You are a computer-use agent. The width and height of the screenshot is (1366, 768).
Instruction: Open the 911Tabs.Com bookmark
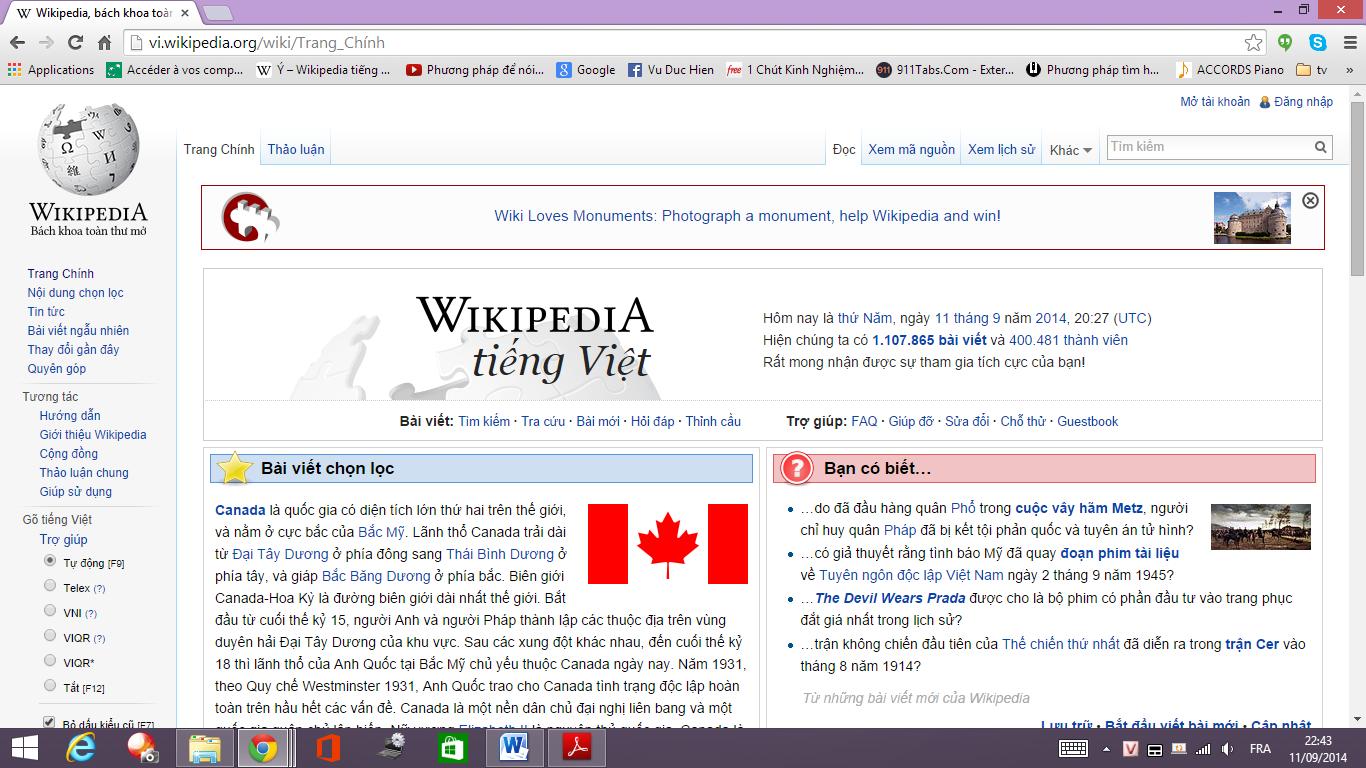pos(945,70)
